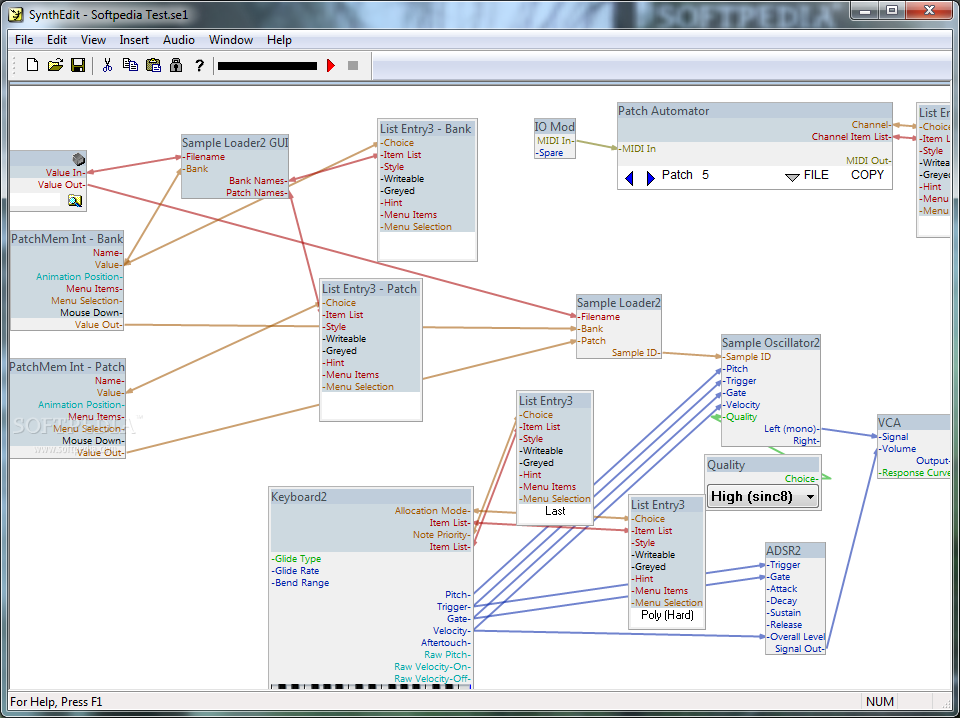This screenshot has height=718, width=960.
Task: Cut selection with the scissors icon
Action: [107, 65]
